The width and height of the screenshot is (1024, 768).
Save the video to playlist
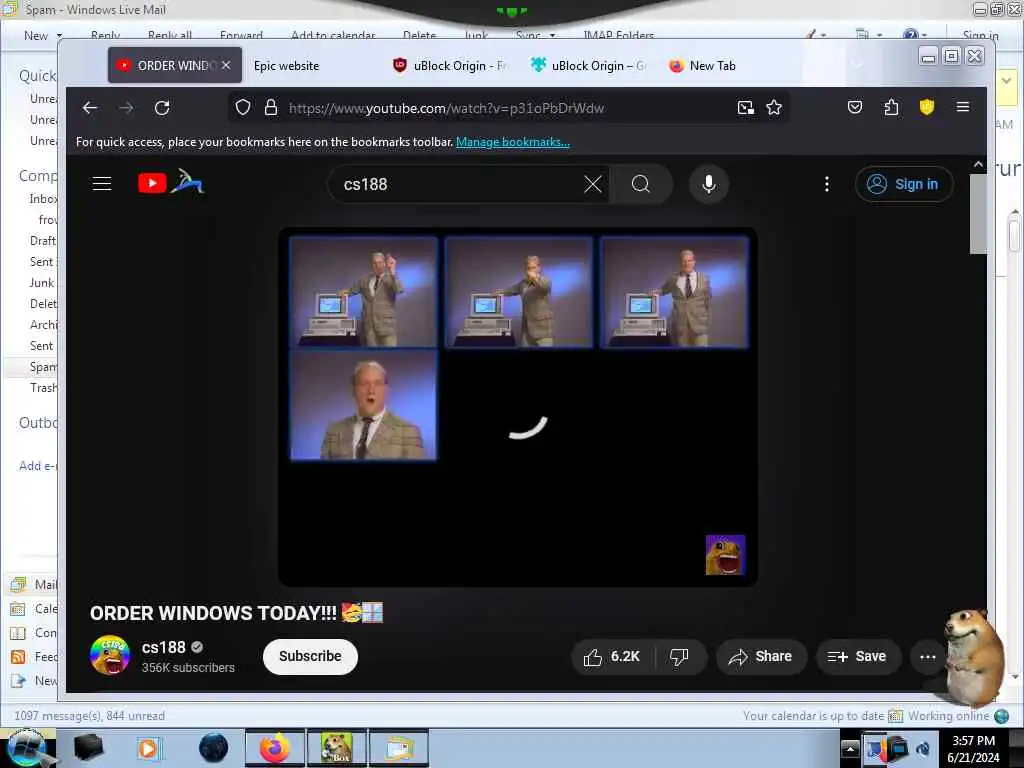857,656
